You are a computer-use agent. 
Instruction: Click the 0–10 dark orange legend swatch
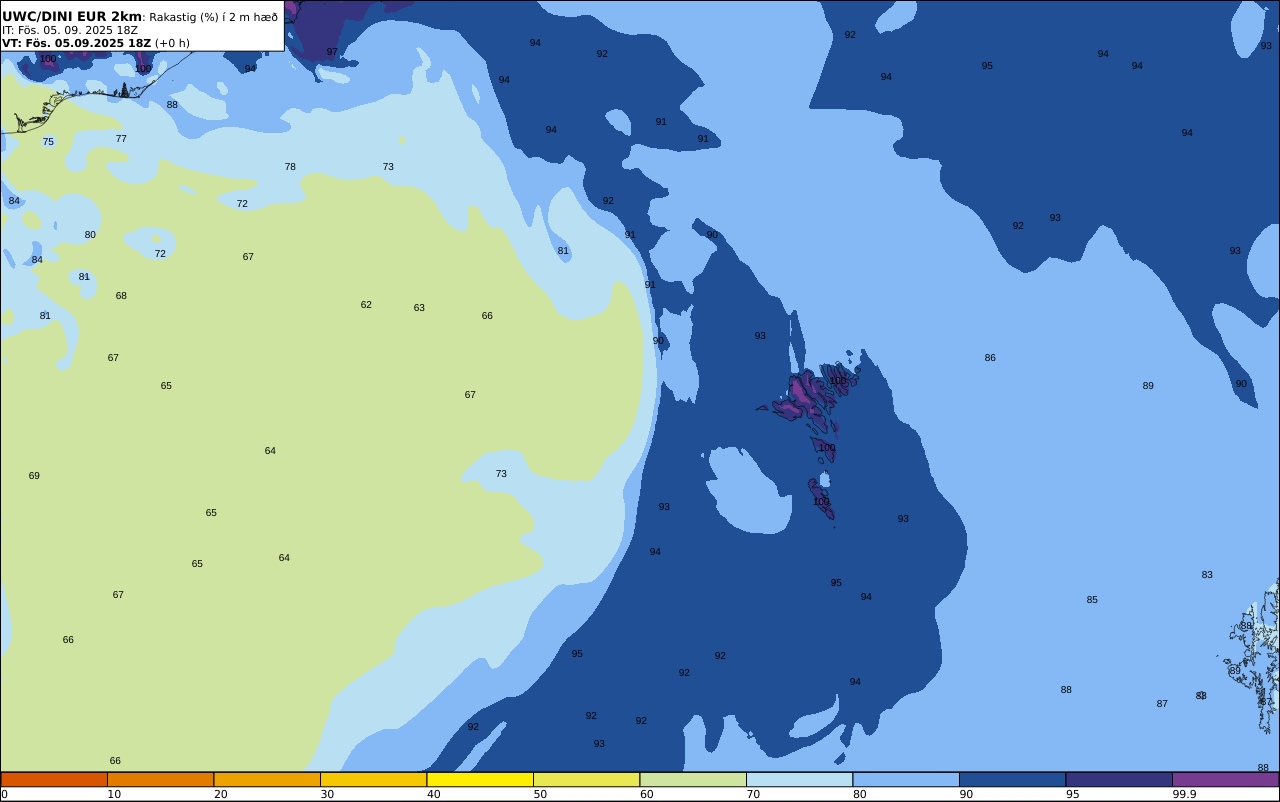54,779
